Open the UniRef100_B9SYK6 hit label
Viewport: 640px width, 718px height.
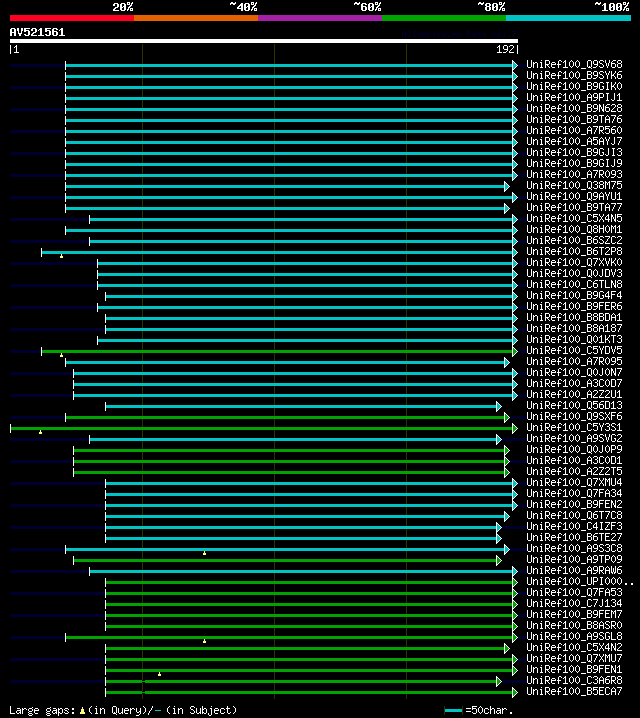tap(574, 76)
